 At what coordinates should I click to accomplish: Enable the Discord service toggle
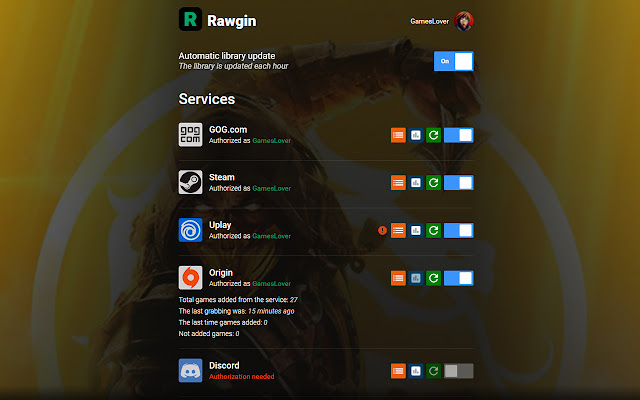[x=459, y=371]
